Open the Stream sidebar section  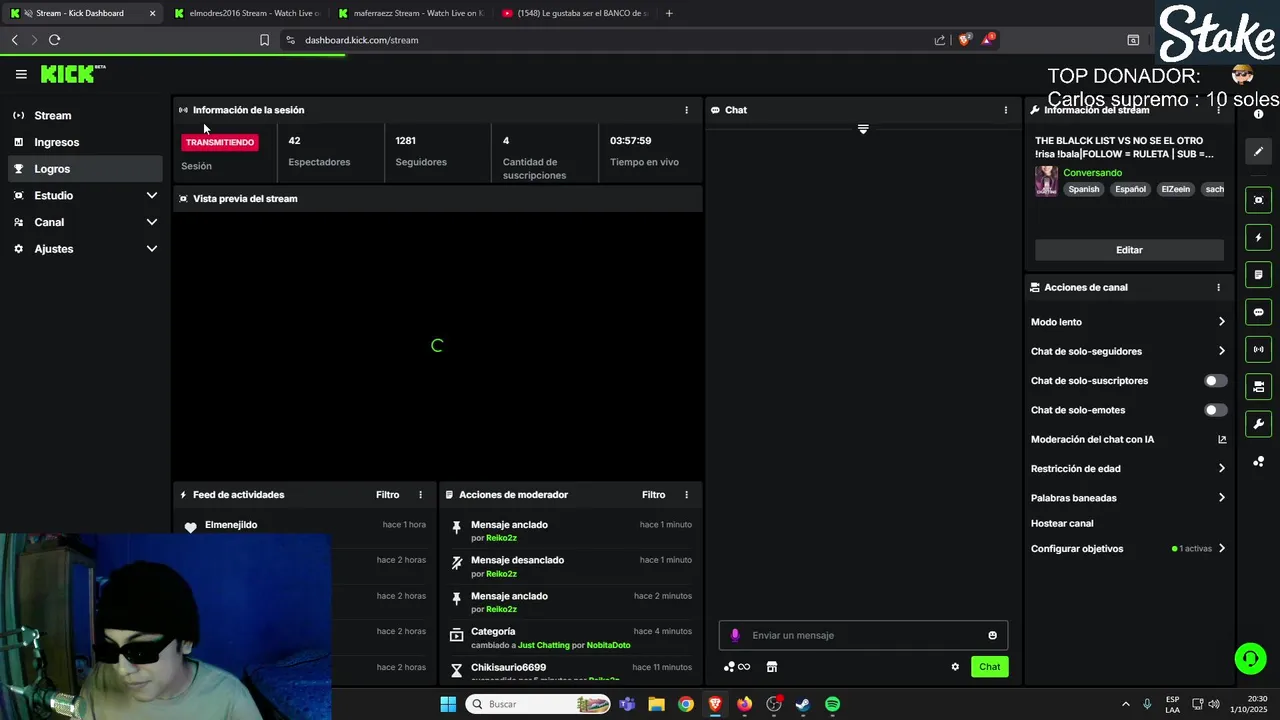85,115
